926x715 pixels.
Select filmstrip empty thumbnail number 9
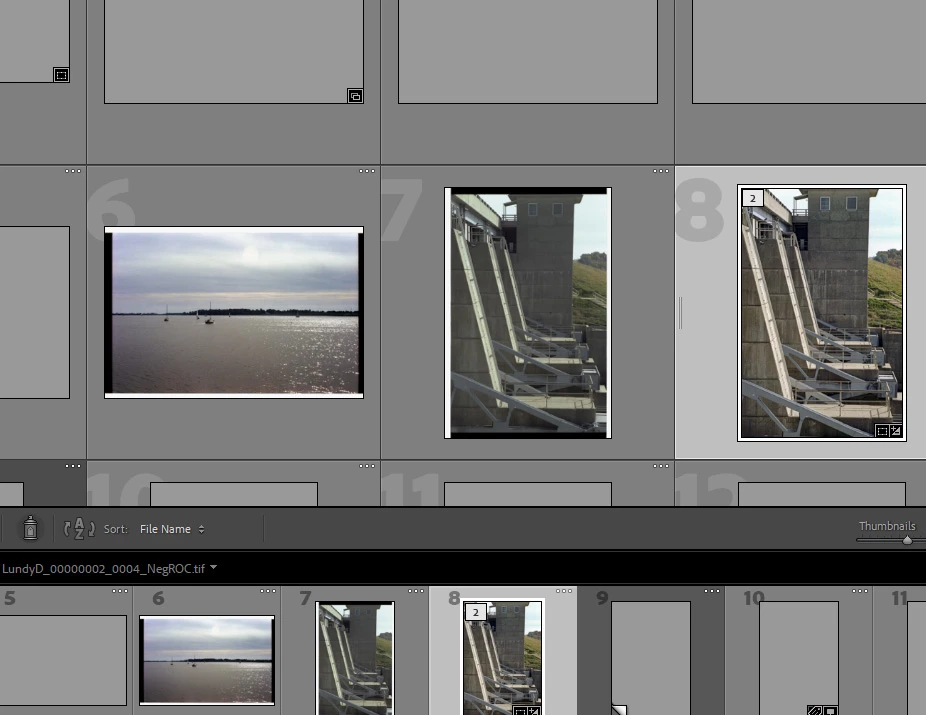651,658
